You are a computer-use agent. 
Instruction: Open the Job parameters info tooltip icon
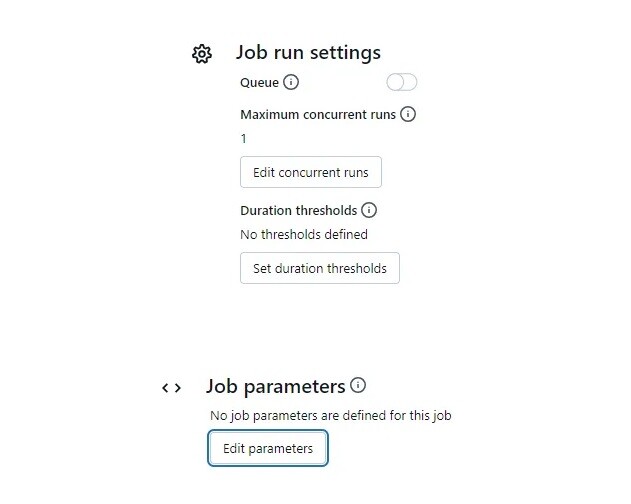click(359, 385)
